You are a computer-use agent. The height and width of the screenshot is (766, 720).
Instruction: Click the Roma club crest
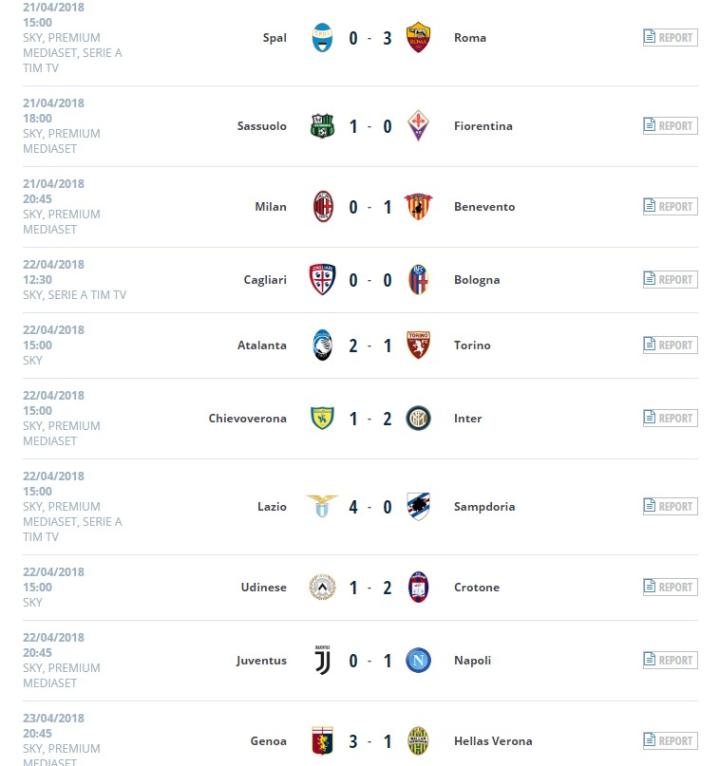pos(418,38)
